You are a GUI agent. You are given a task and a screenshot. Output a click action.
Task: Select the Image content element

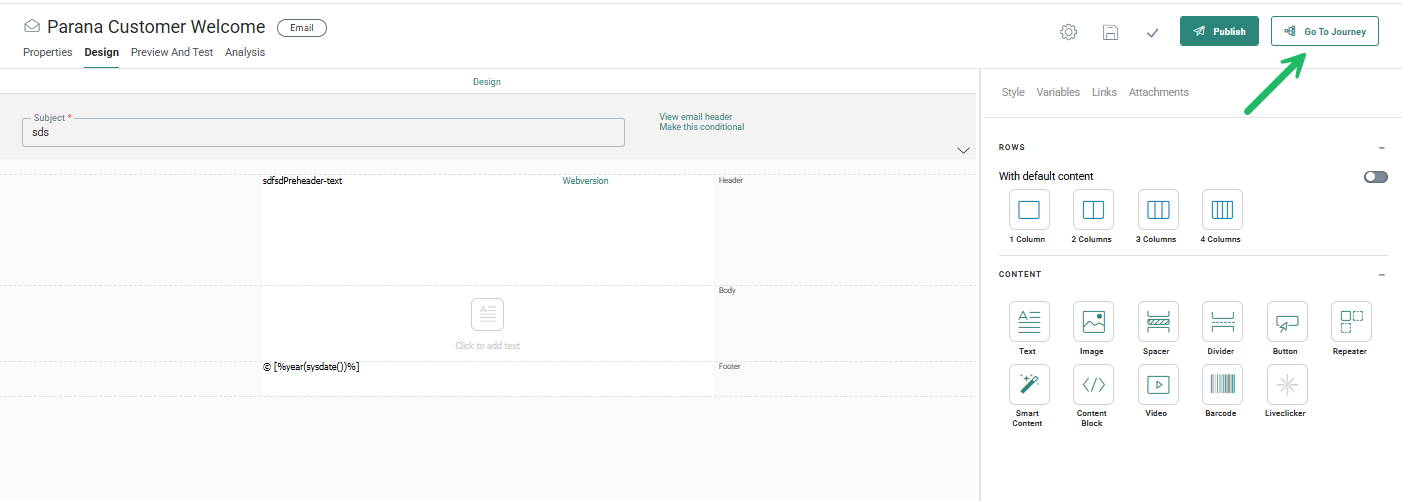click(1093, 322)
